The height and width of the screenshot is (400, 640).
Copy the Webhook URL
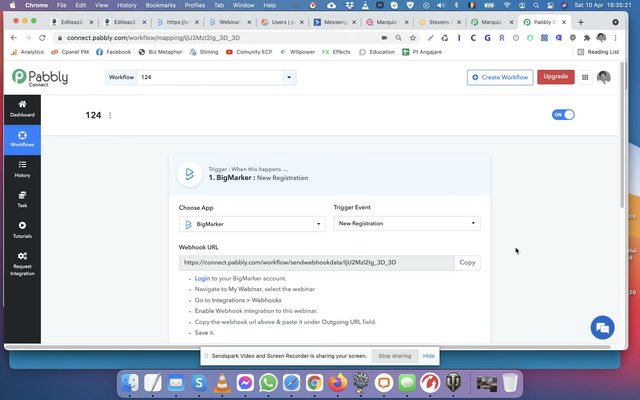pyautogui.click(x=467, y=262)
